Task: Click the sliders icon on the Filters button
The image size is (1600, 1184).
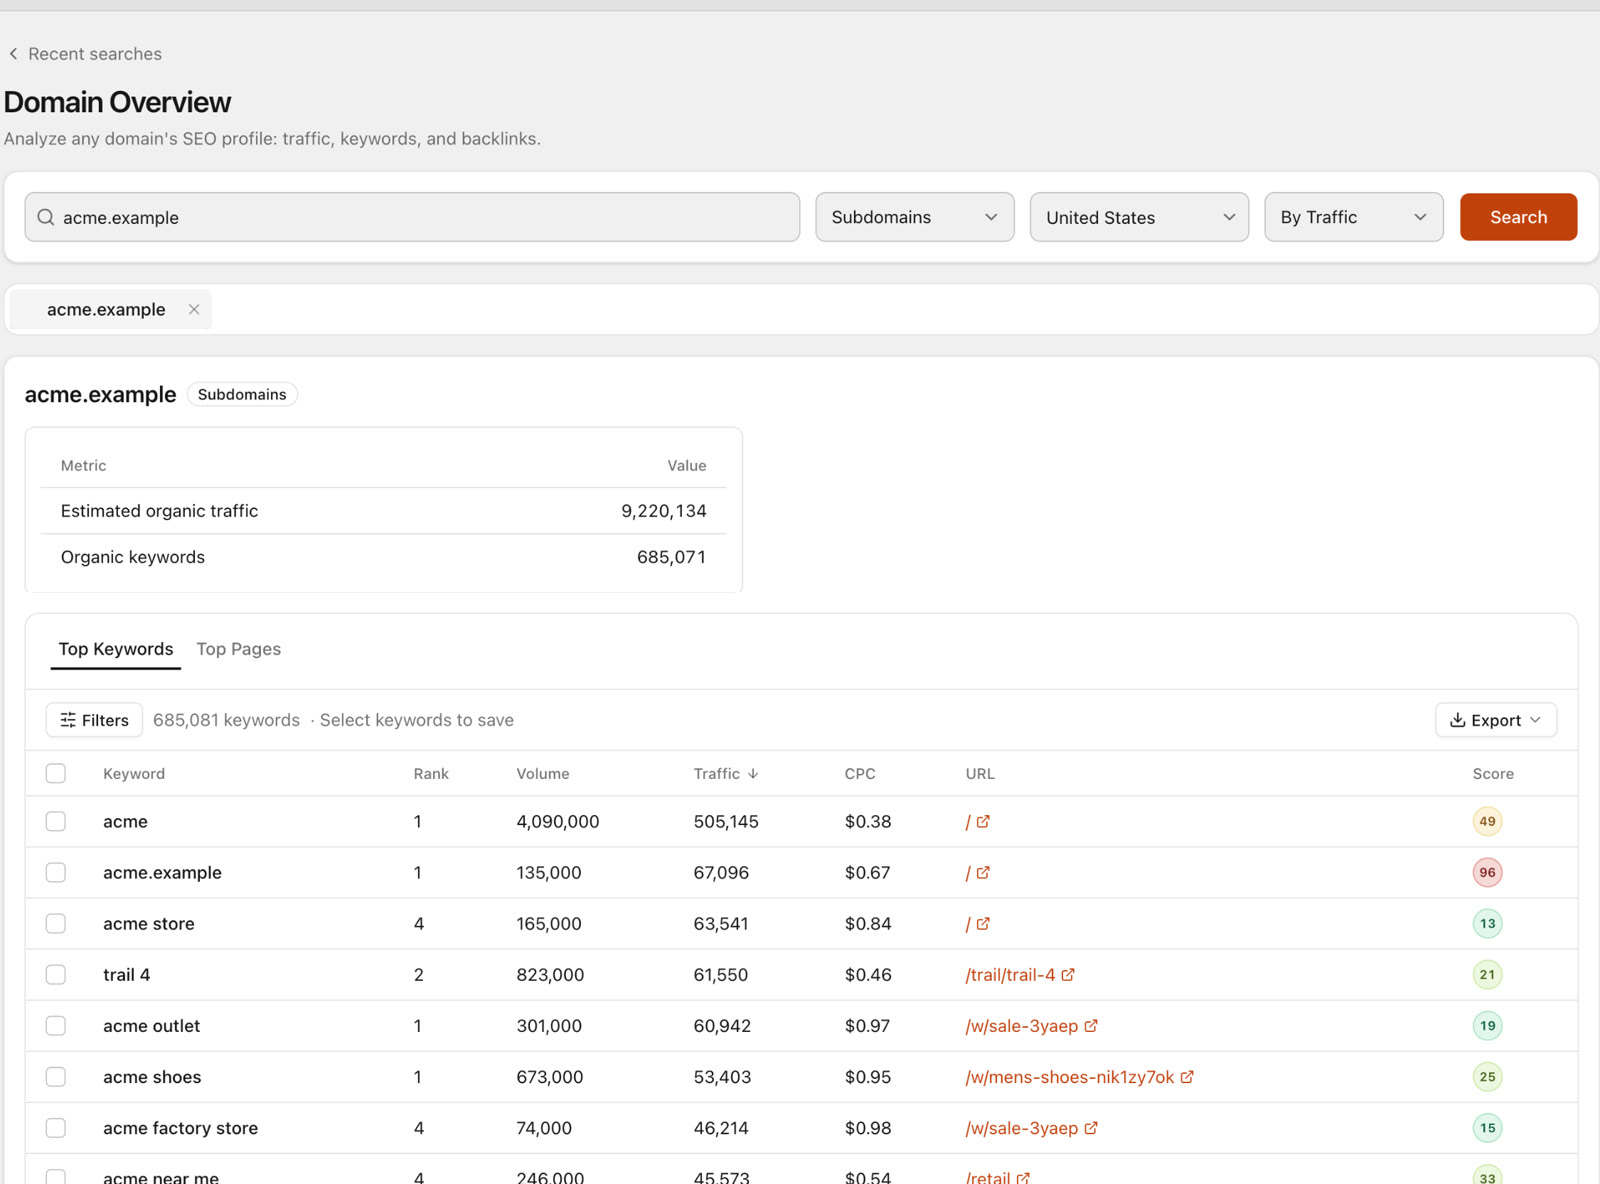Action: pyautogui.click(x=68, y=720)
